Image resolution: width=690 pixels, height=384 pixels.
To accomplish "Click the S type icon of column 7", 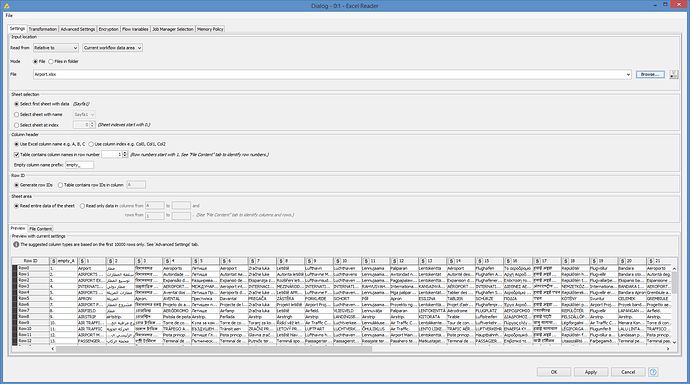I will pos(253,261).
